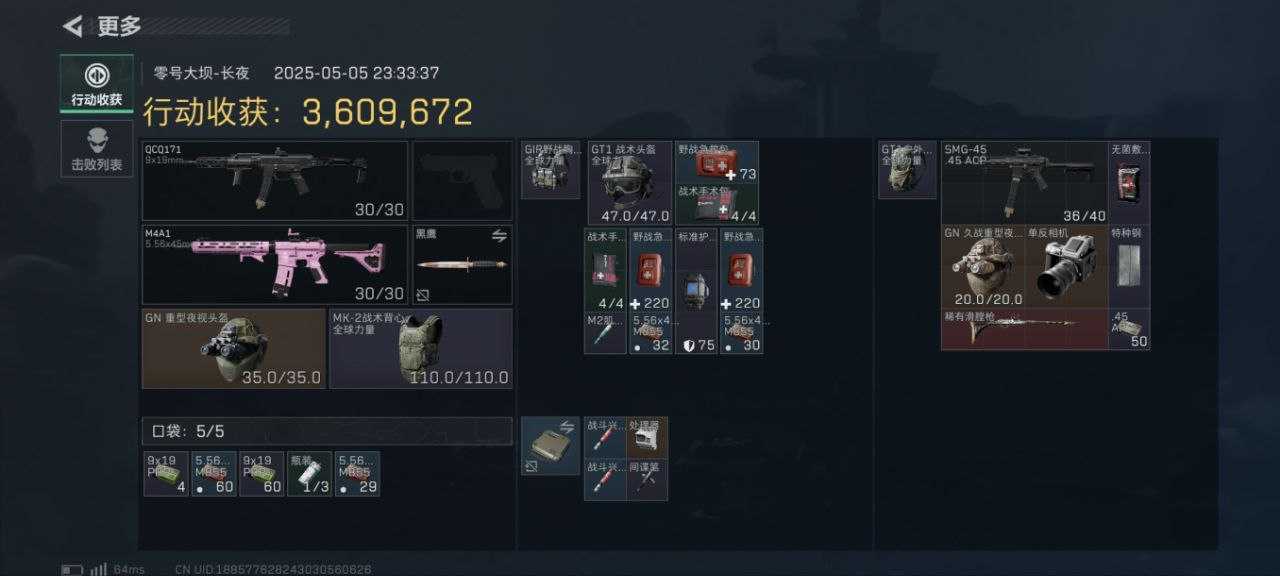This screenshot has width=1280, height=576.
Task: Go back using the arrow beside 更多
Action: click(72, 26)
